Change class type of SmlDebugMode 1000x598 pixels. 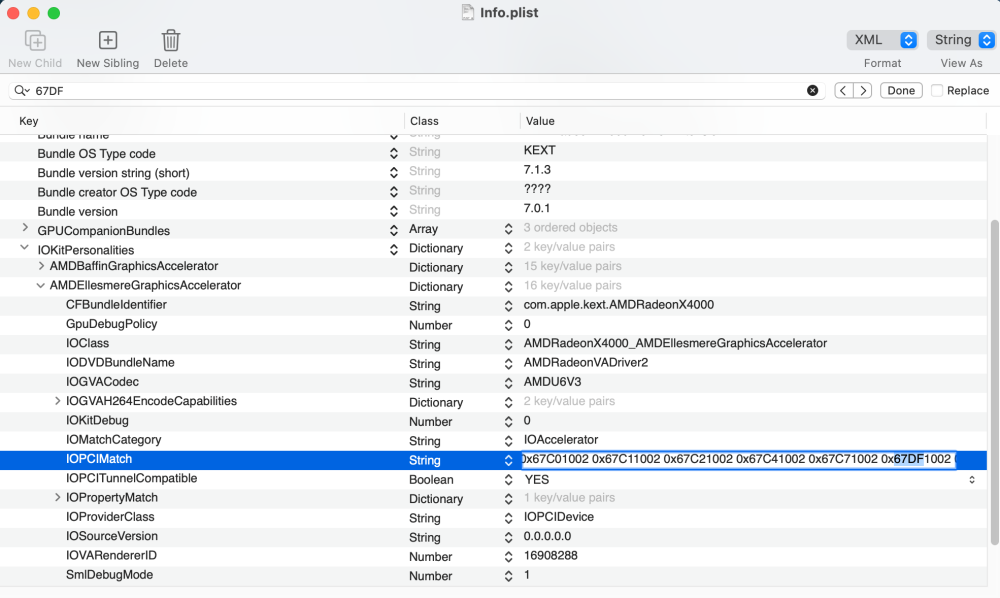(508, 576)
